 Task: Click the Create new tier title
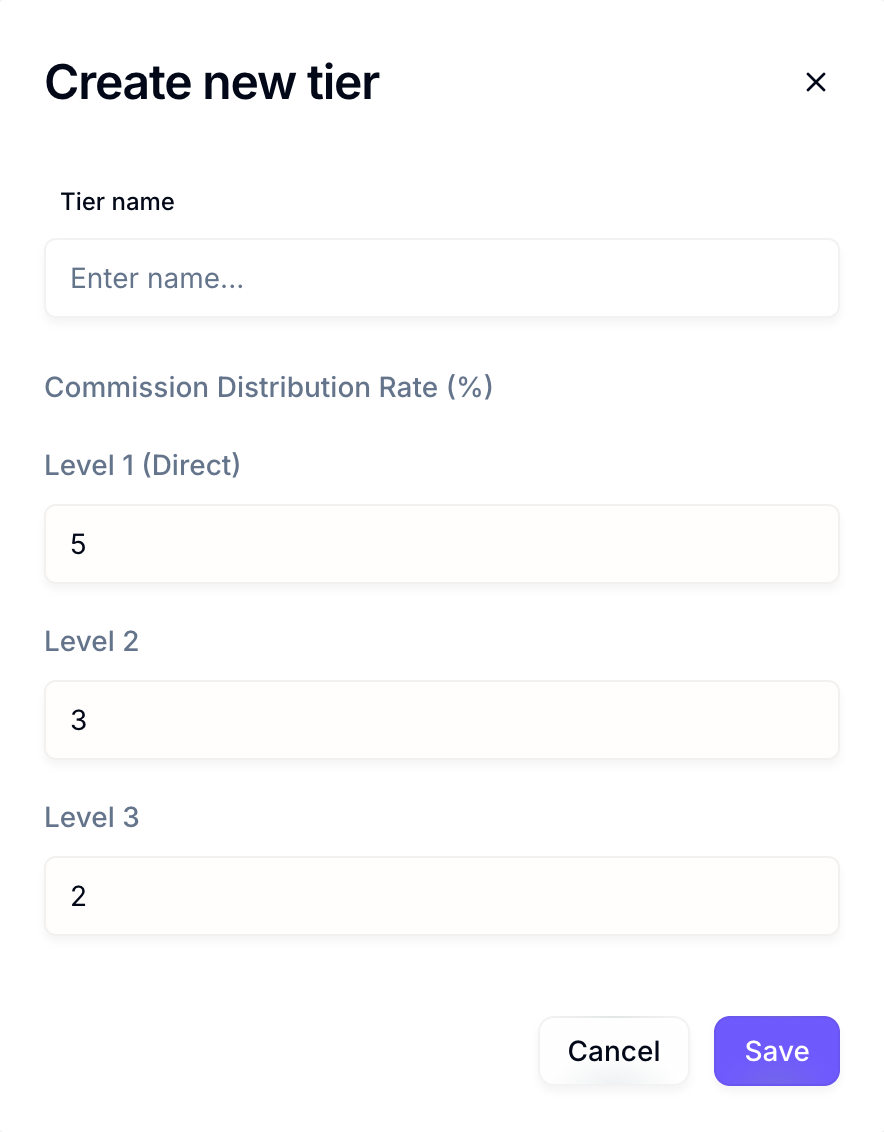212,82
